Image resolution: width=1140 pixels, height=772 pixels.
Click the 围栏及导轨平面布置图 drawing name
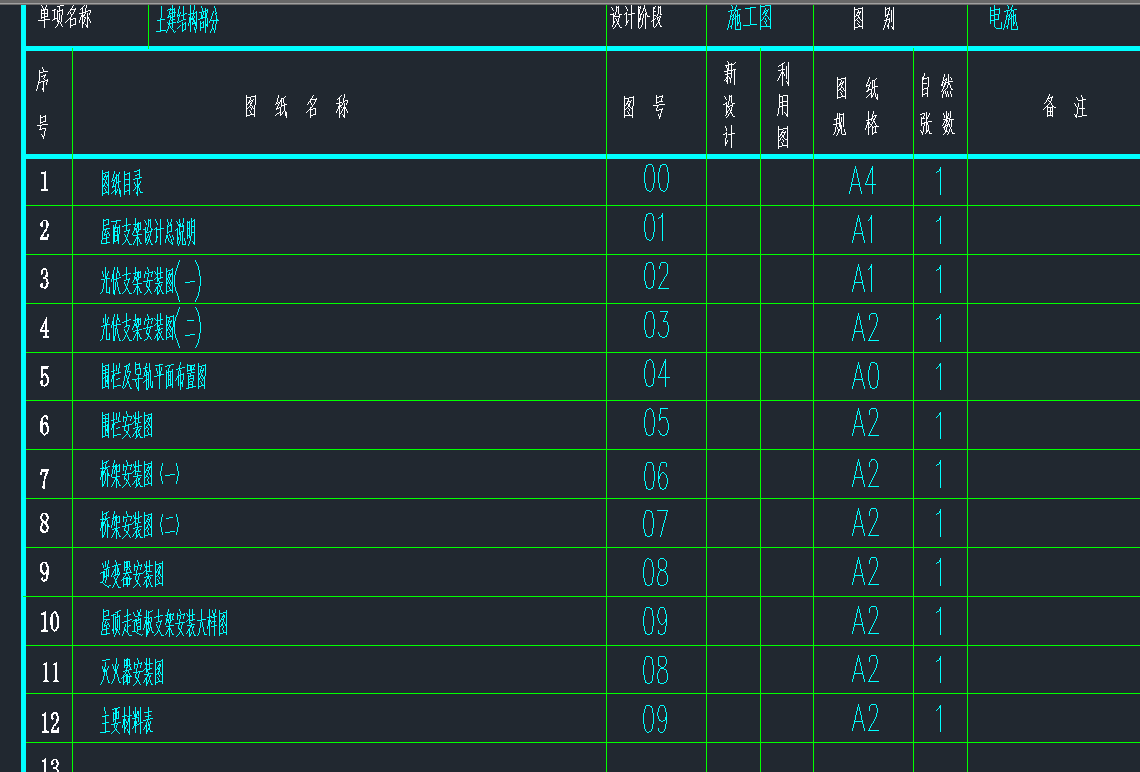[153, 378]
